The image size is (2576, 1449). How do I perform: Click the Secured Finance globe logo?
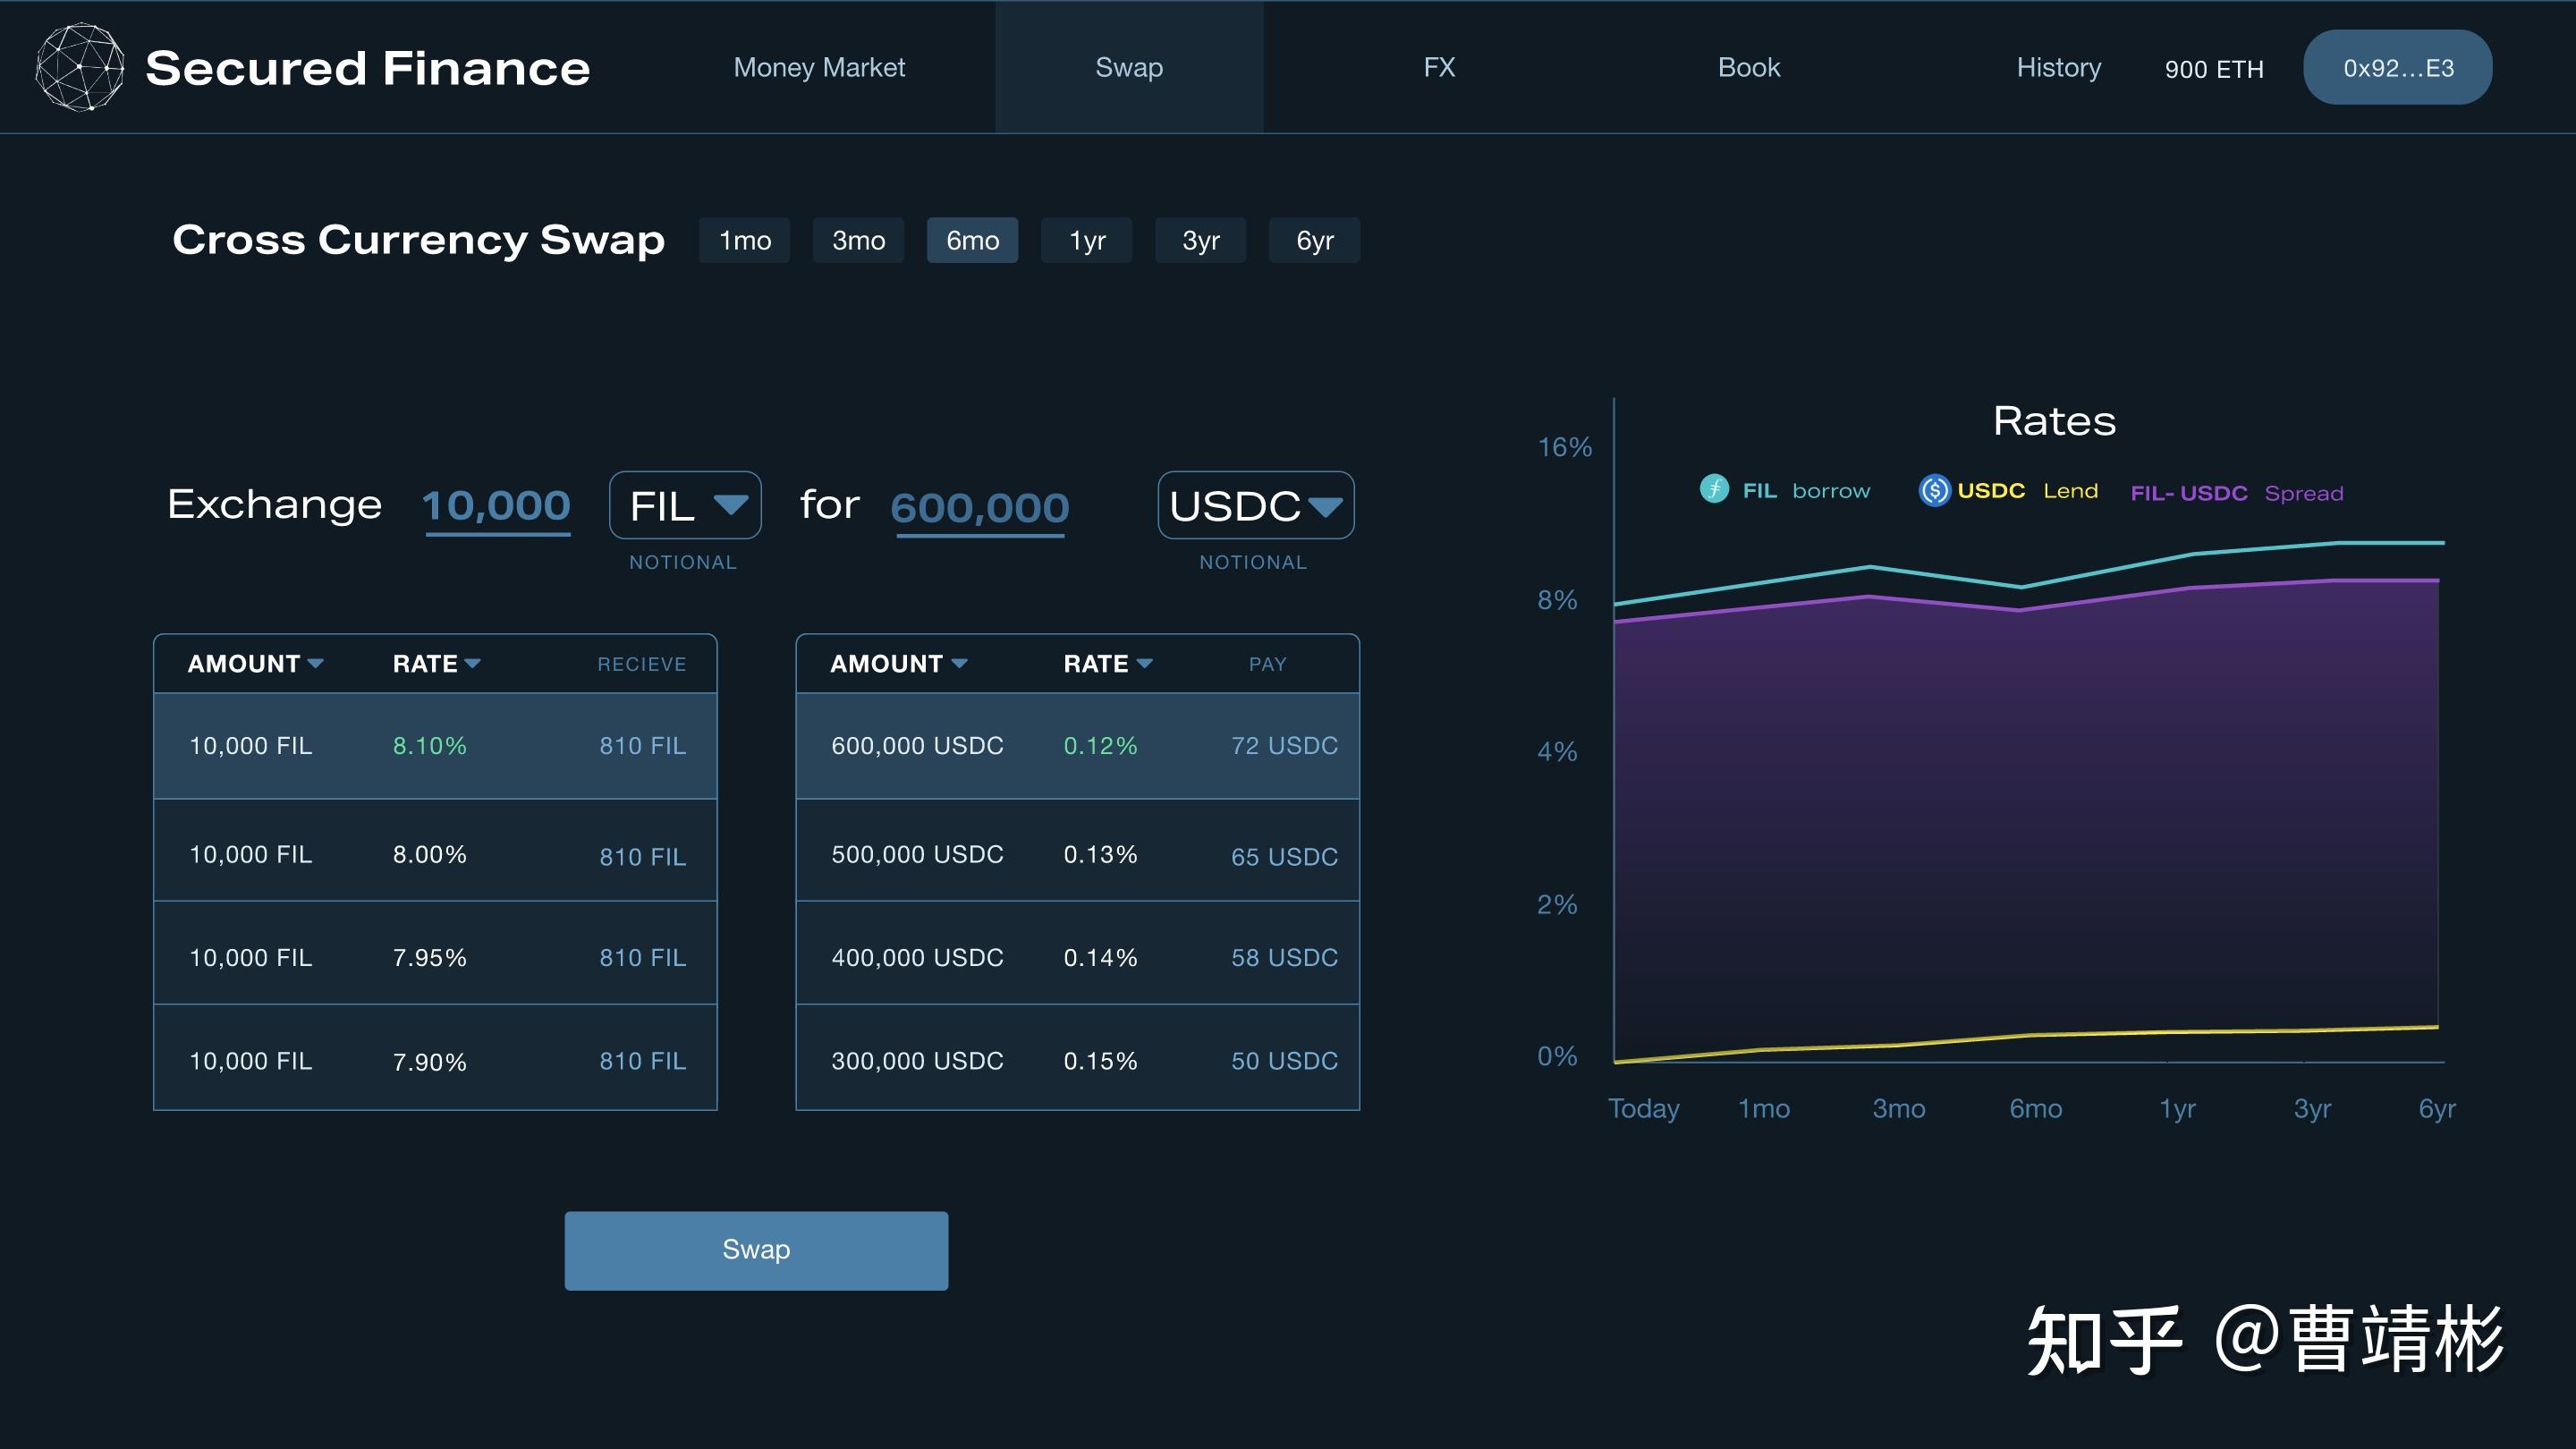coord(80,67)
